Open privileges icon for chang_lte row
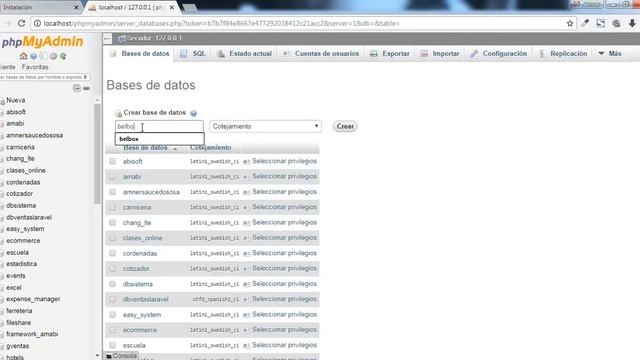640x360 pixels. click(246, 223)
